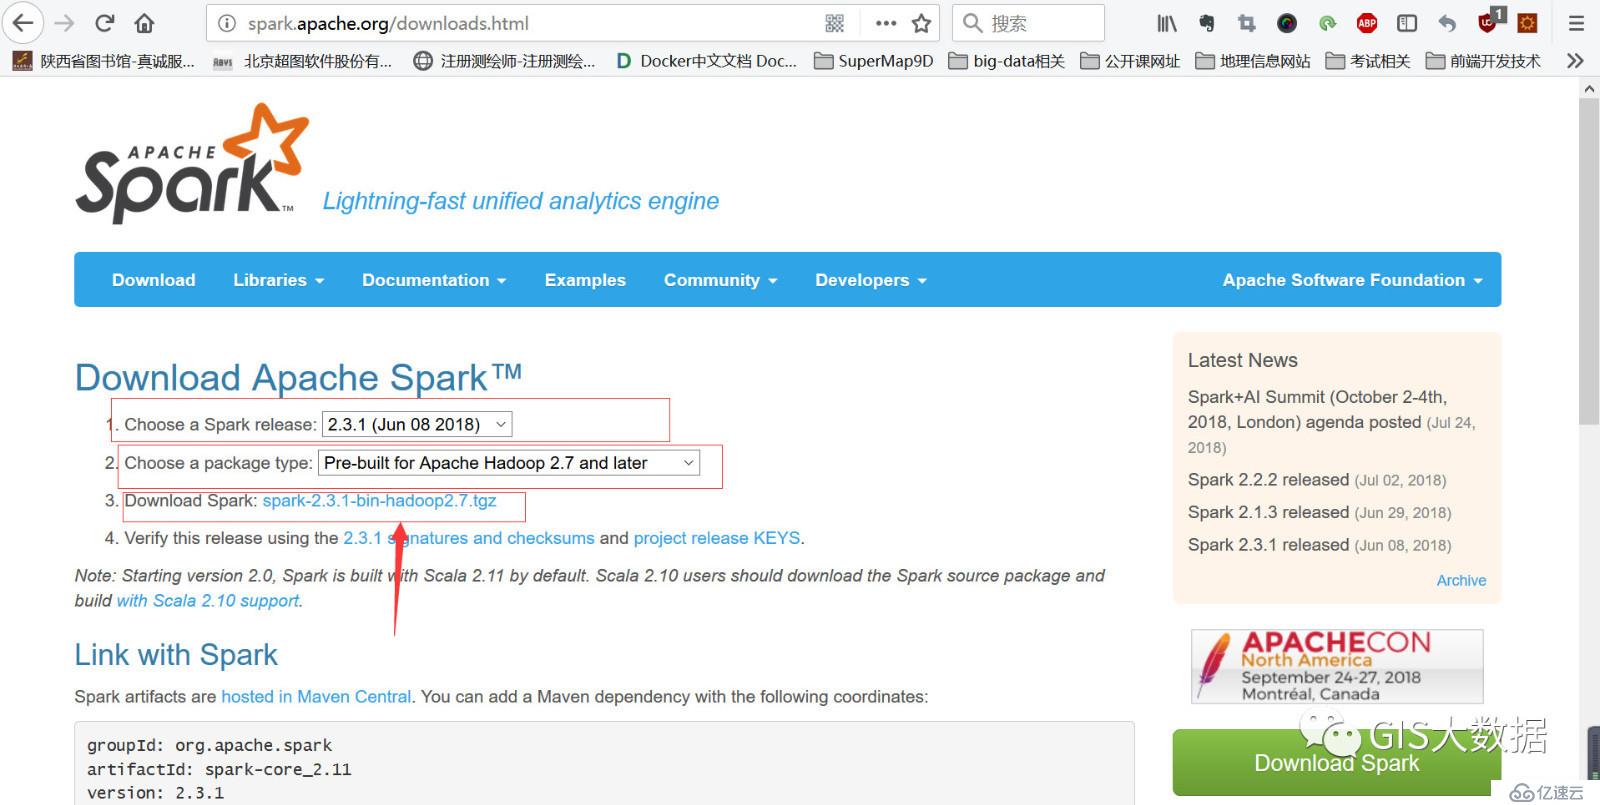
Task: Open the 公开课网址 bookmark folder
Action: [1131, 61]
